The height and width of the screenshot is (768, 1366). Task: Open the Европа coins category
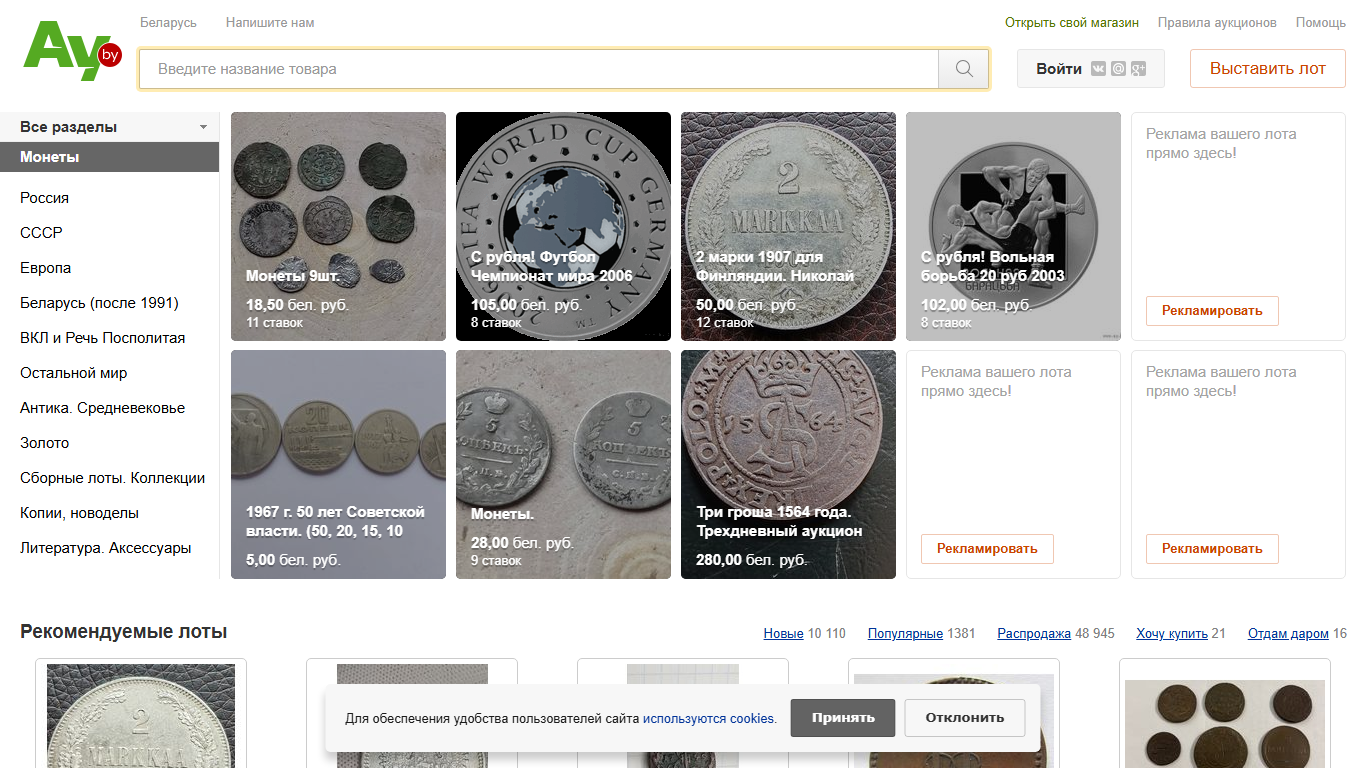pyautogui.click(x=45, y=268)
